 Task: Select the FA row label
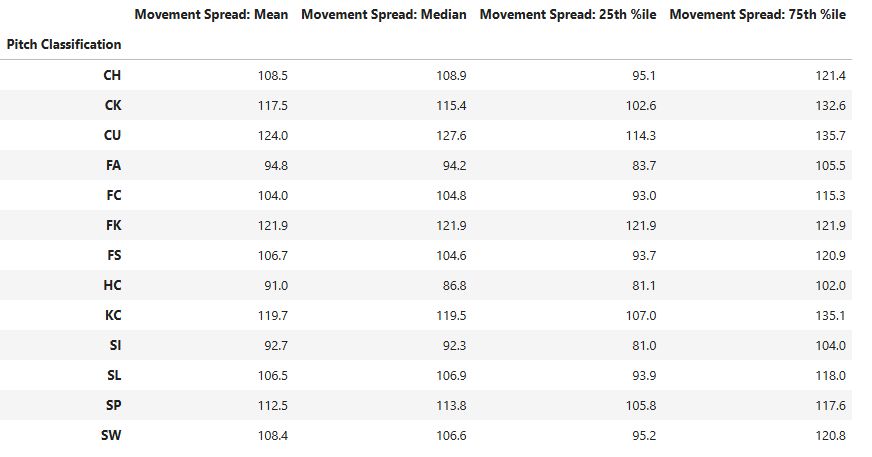click(x=113, y=165)
